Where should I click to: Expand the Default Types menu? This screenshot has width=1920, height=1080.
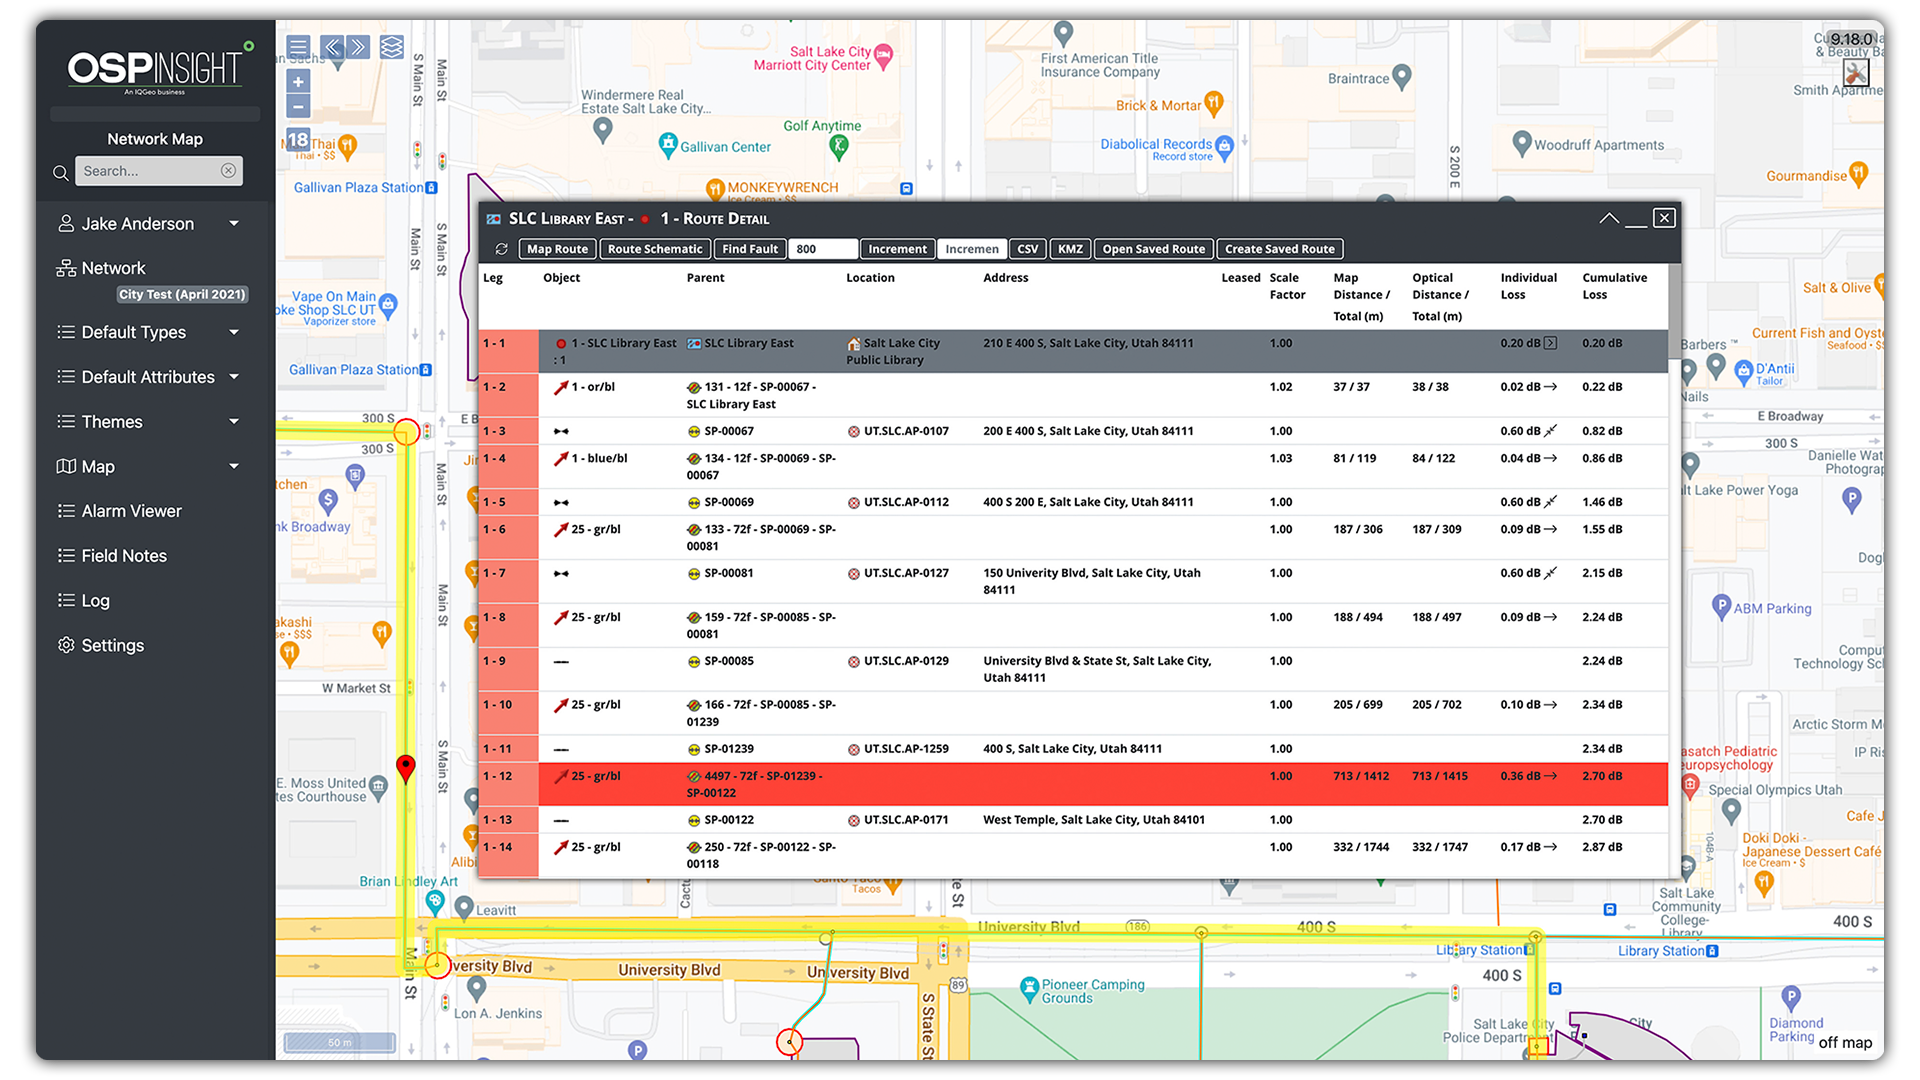pyautogui.click(x=234, y=332)
